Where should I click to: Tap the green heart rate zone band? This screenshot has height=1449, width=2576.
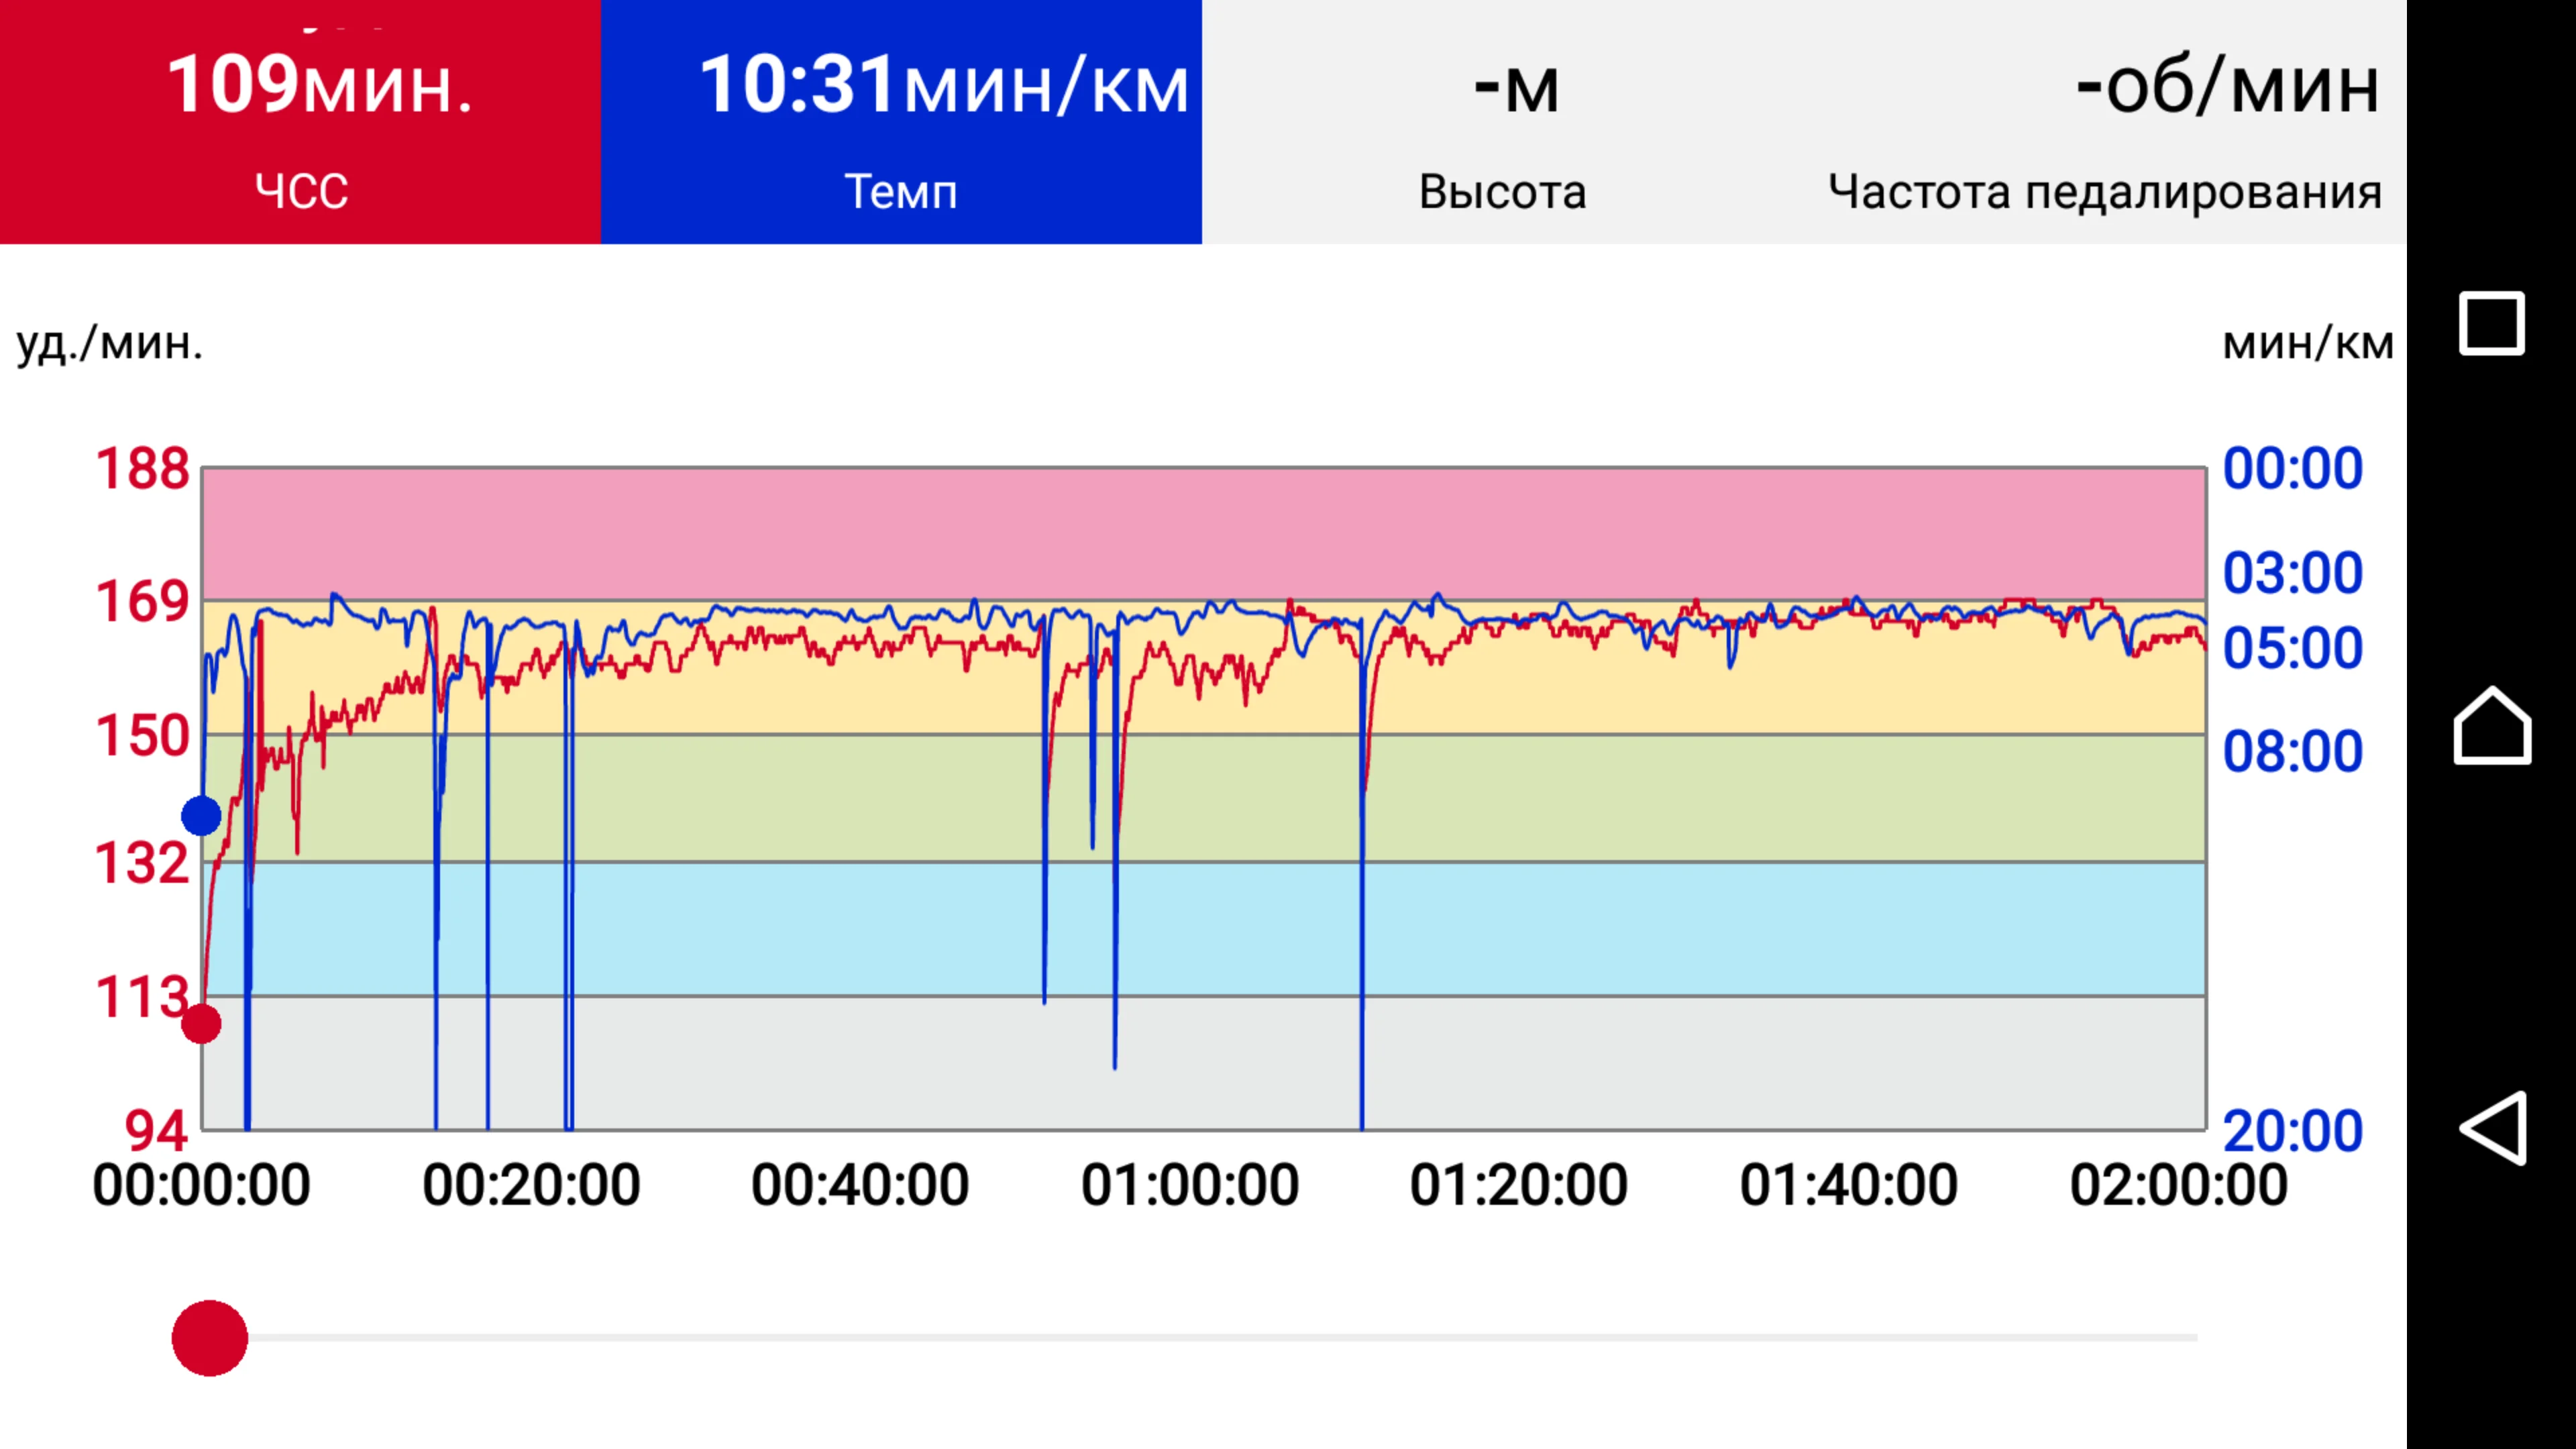tap(1700, 798)
